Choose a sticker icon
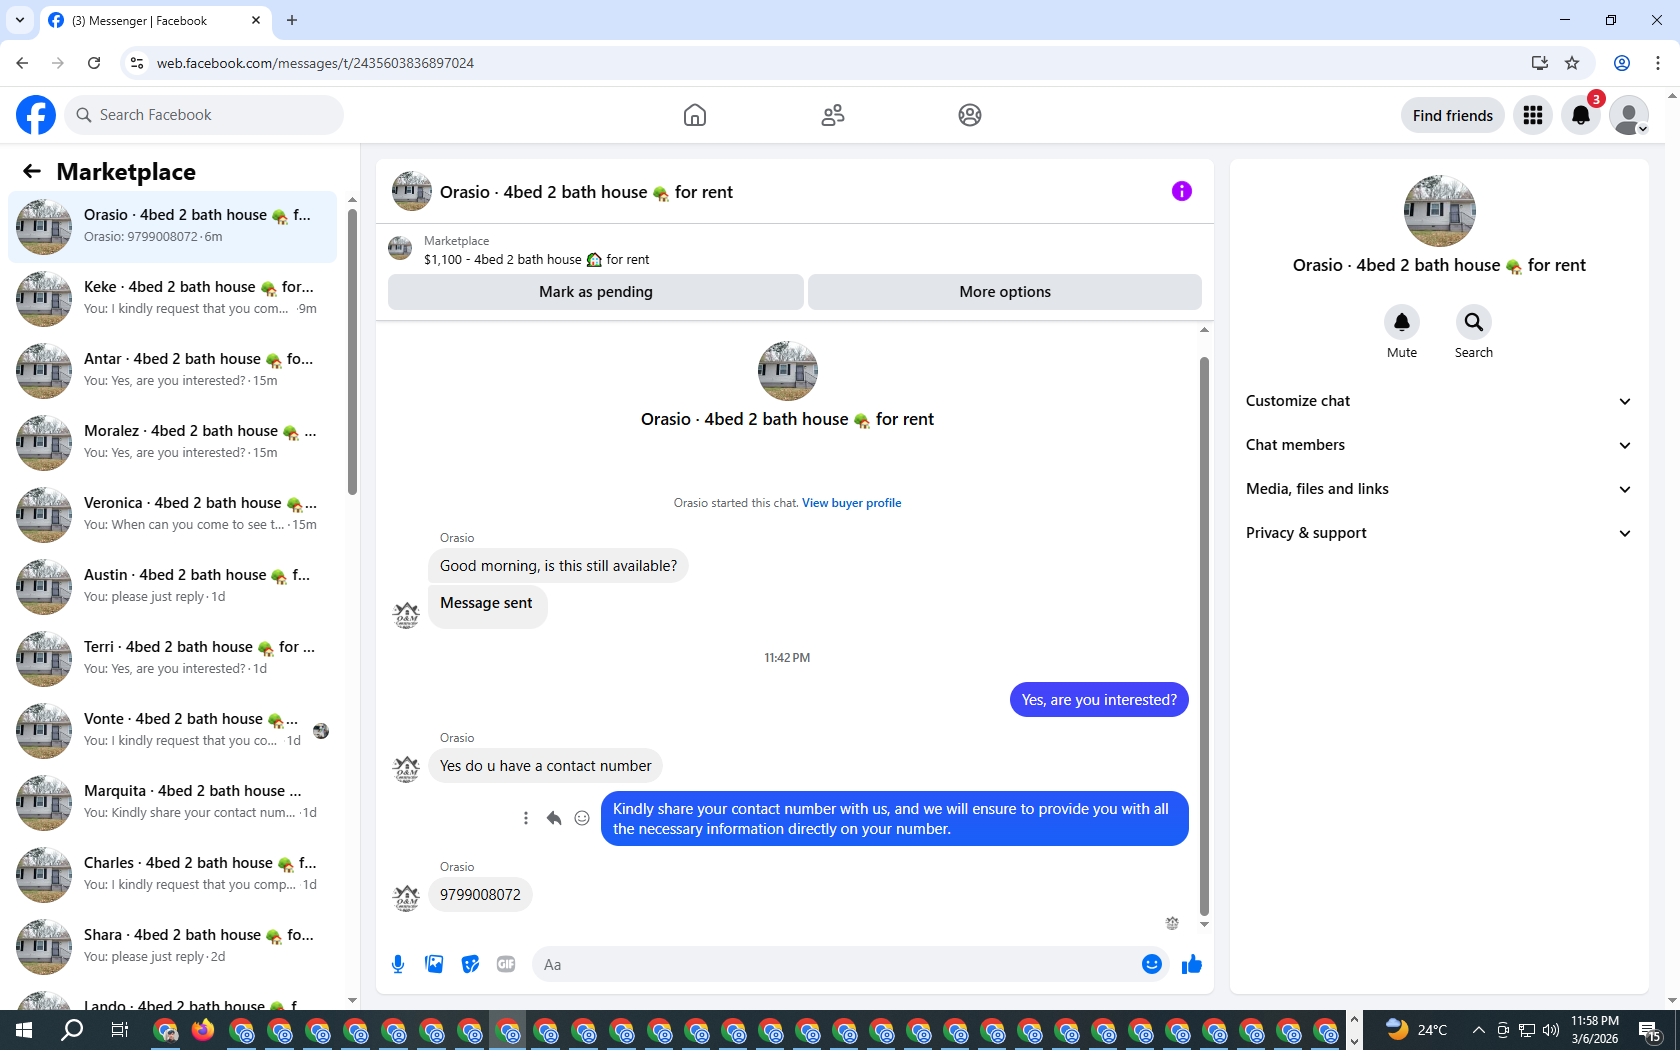 470,964
